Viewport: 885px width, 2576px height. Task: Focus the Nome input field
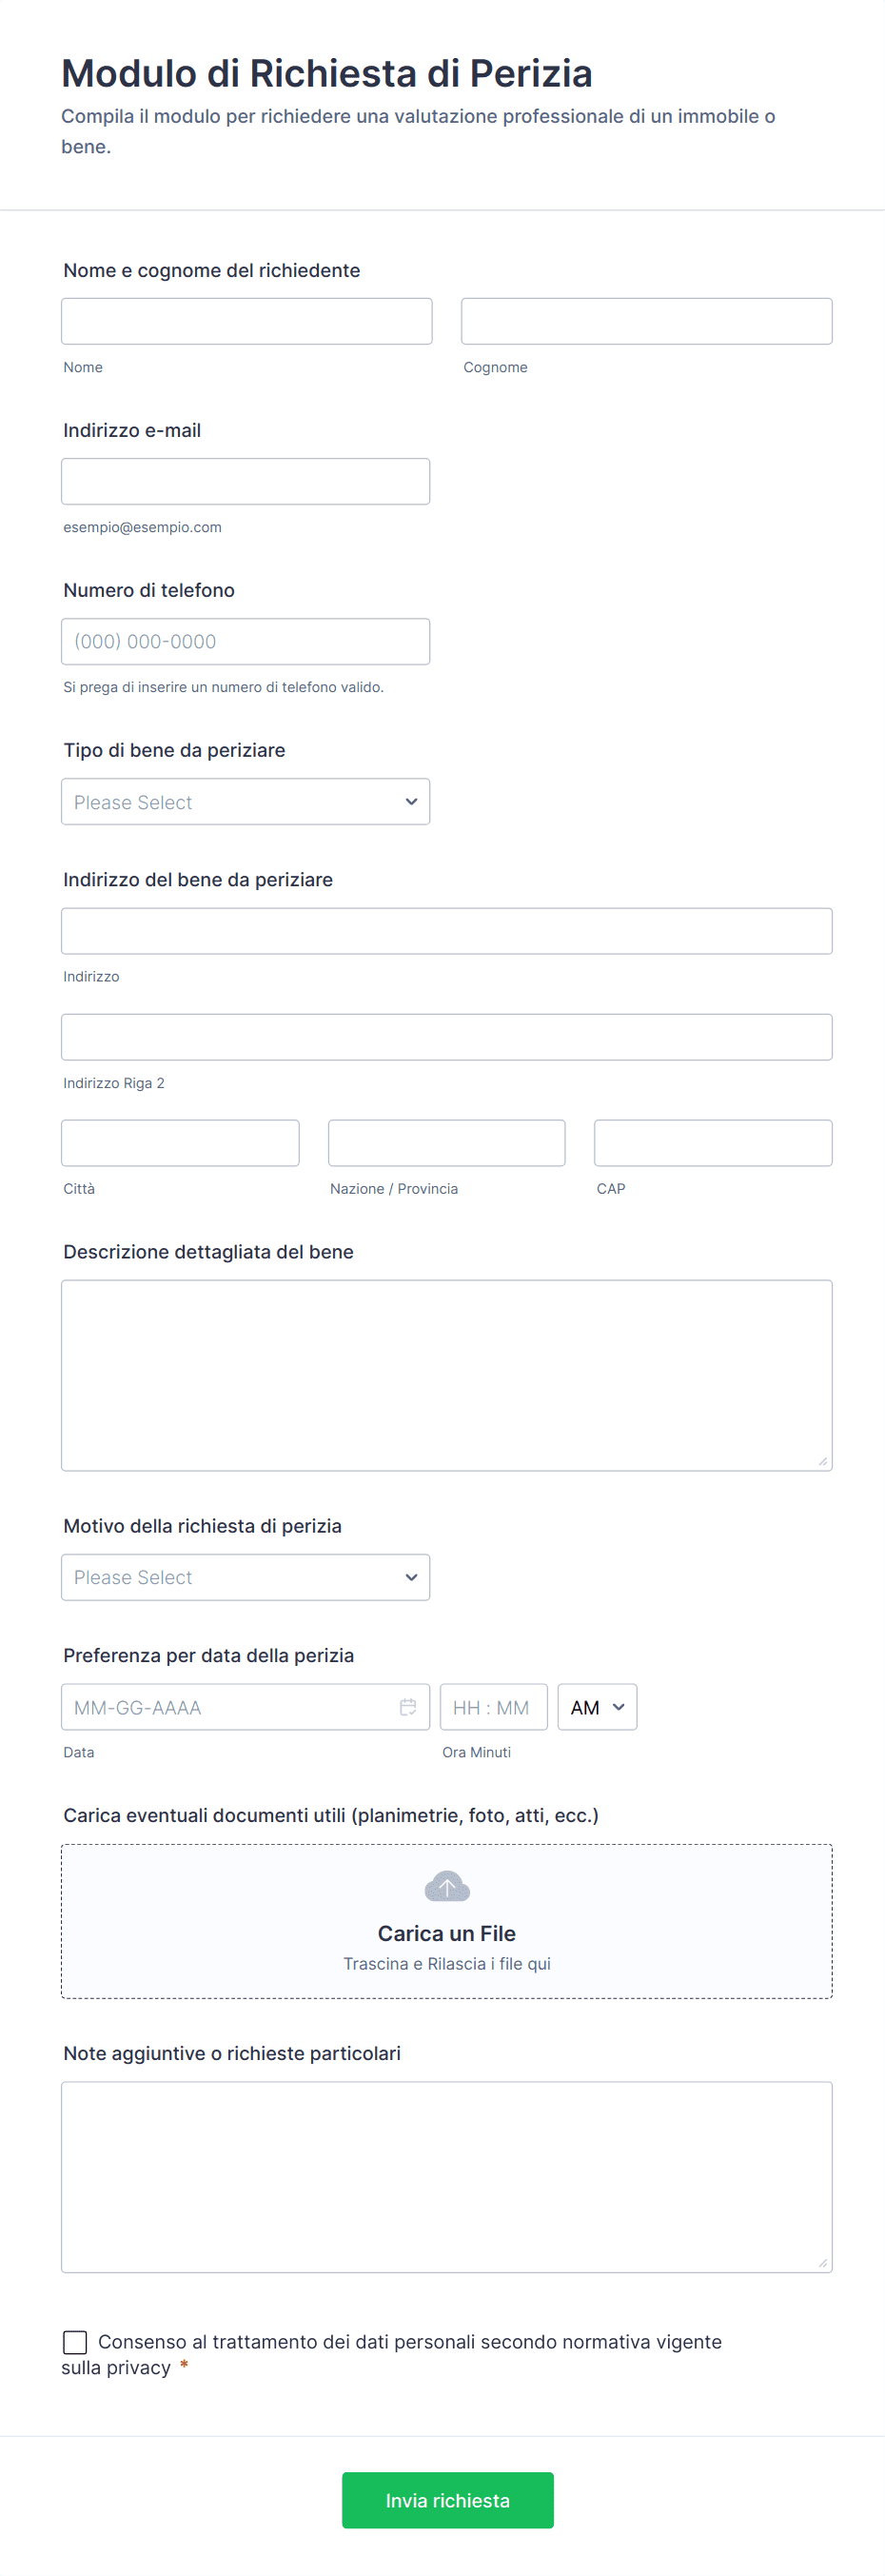pyautogui.click(x=246, y=321)
